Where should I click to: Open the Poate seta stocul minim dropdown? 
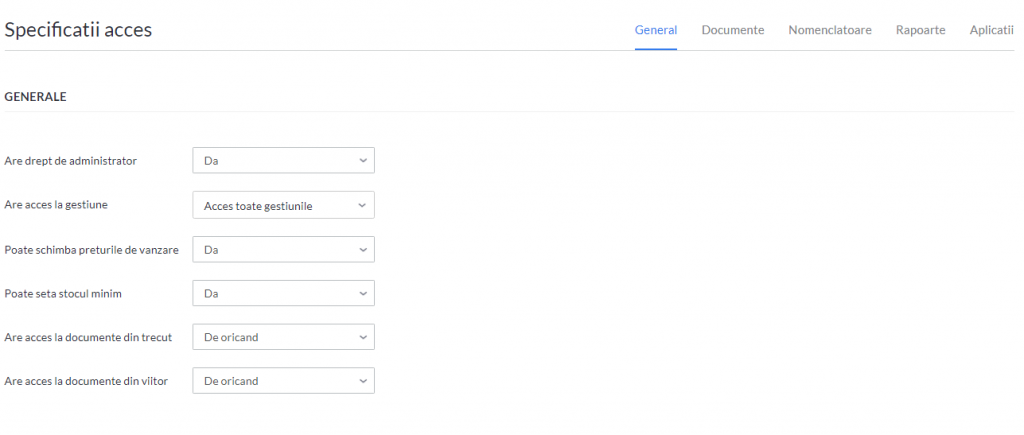(283, 293)
